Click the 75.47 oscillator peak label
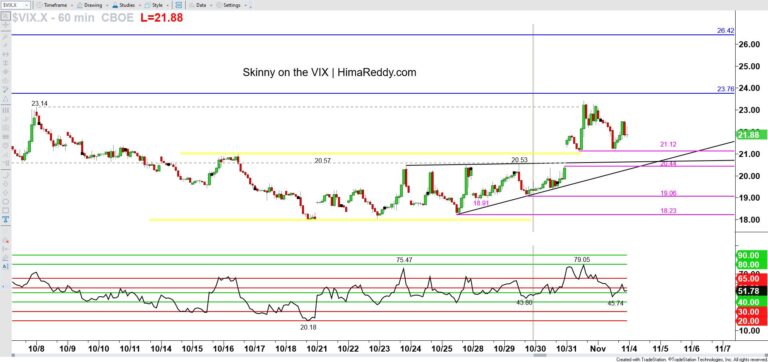This screenshot has height=362, width=768. click(405, 260)
